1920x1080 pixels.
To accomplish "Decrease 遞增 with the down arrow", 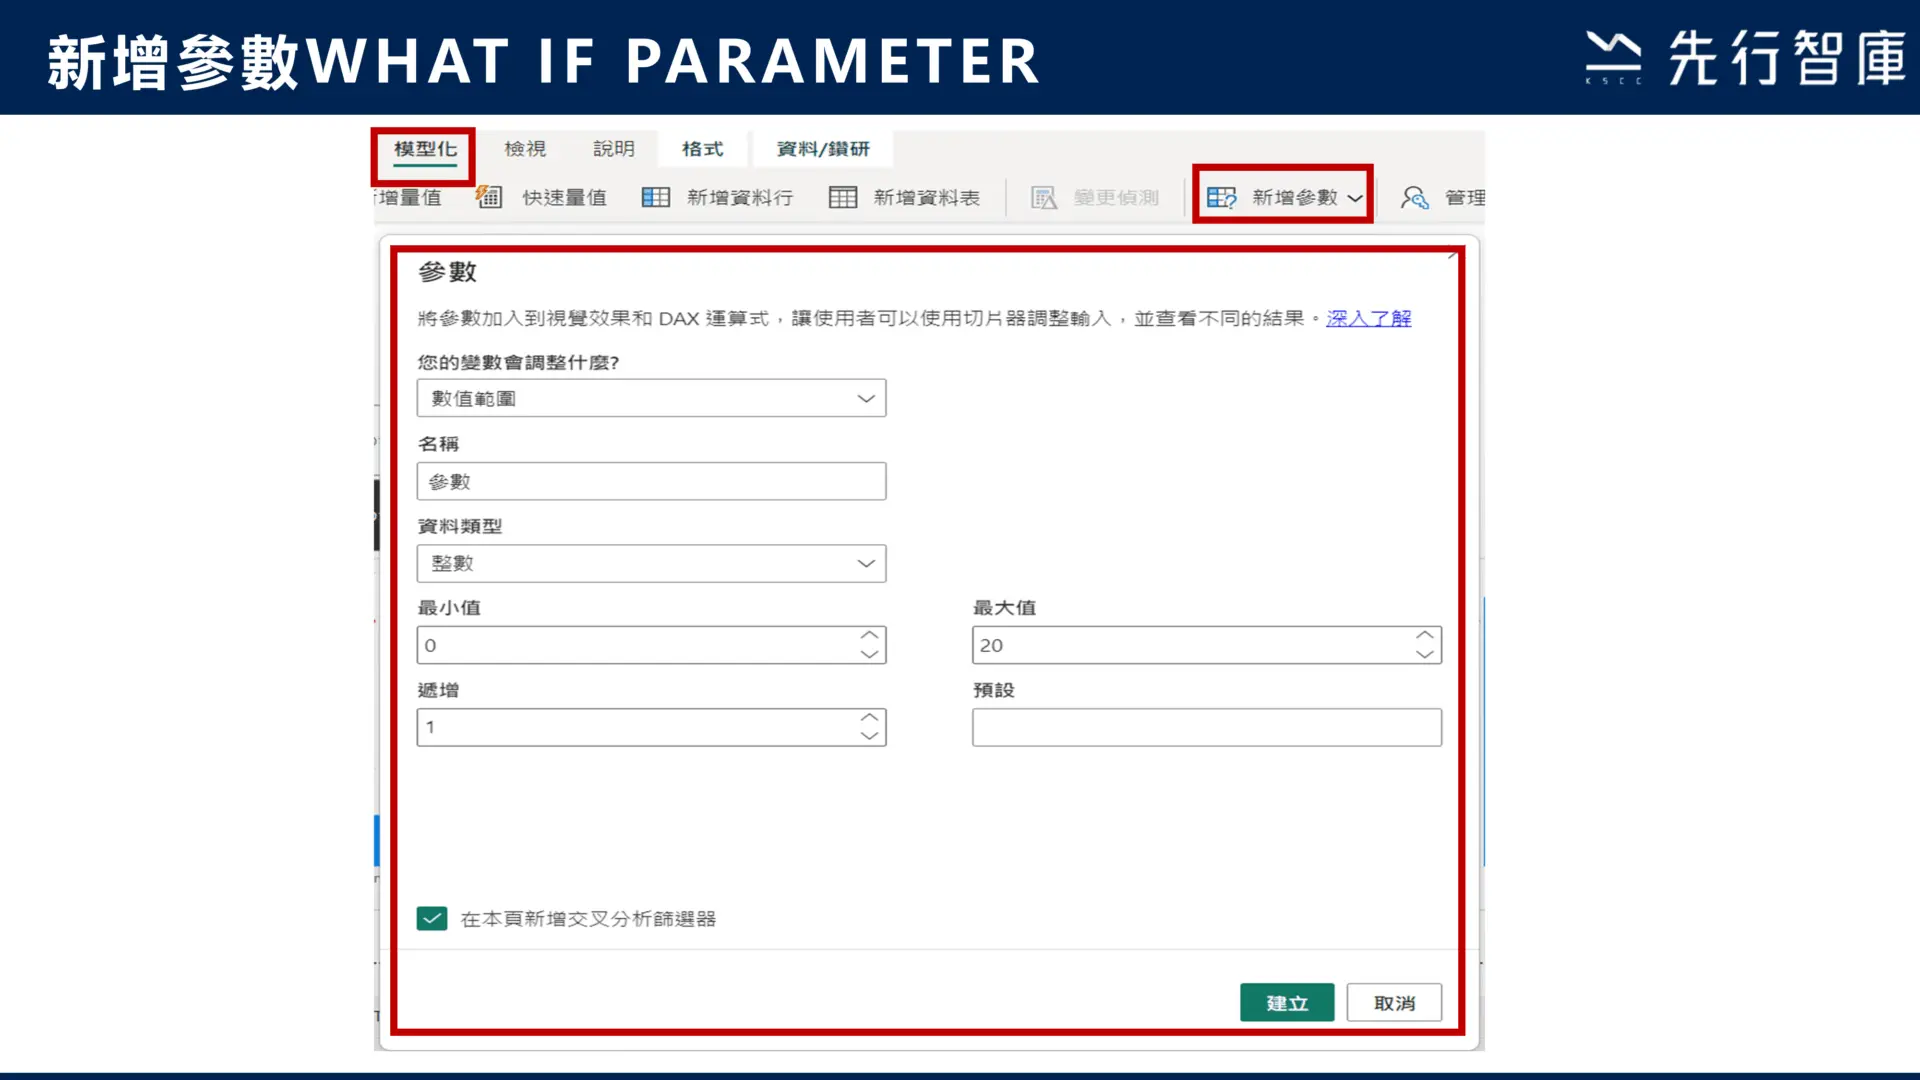I will click(869, 736).
